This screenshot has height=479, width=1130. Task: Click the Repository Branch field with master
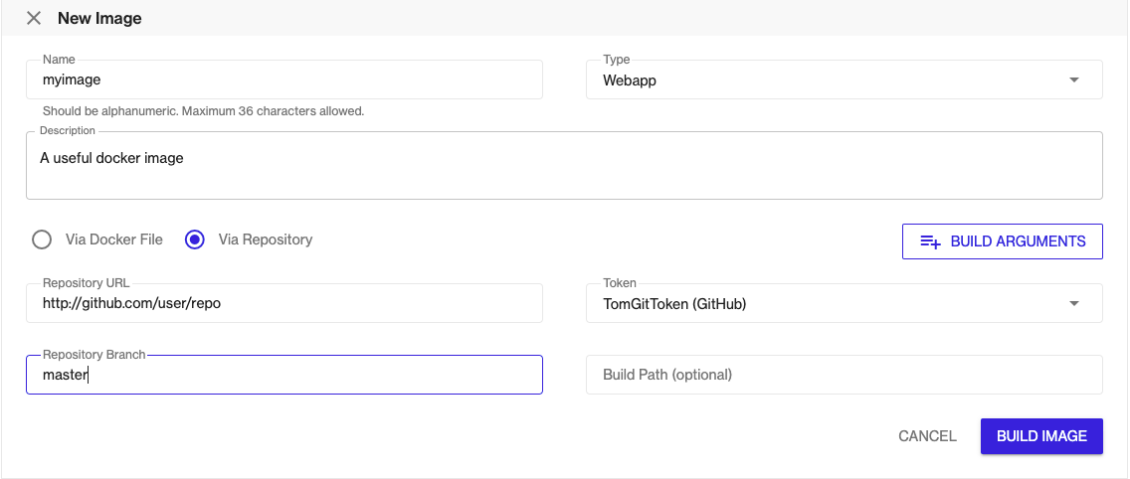pyautogui.click(x=284, y=375)
